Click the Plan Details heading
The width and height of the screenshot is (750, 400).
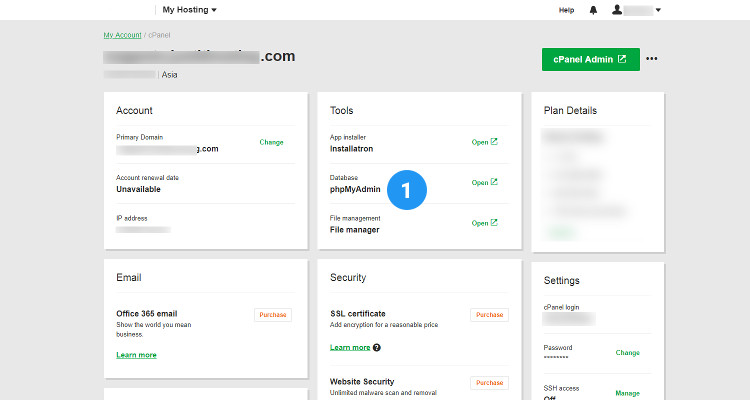pyautogui.click(x=570, y=111)
